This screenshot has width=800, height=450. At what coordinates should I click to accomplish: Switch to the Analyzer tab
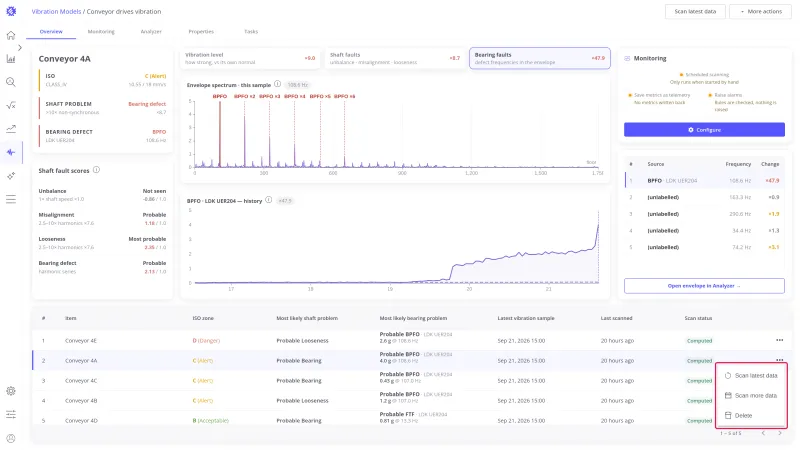tap(151, 32)
